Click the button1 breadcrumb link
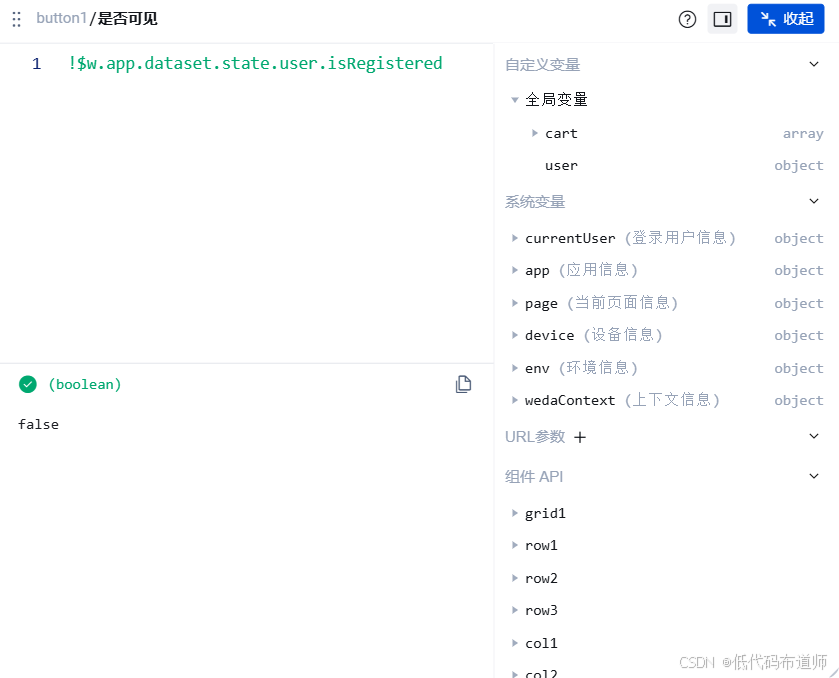Image resolution: width=839 pixels, height=678 pixels. coord(61,18)
